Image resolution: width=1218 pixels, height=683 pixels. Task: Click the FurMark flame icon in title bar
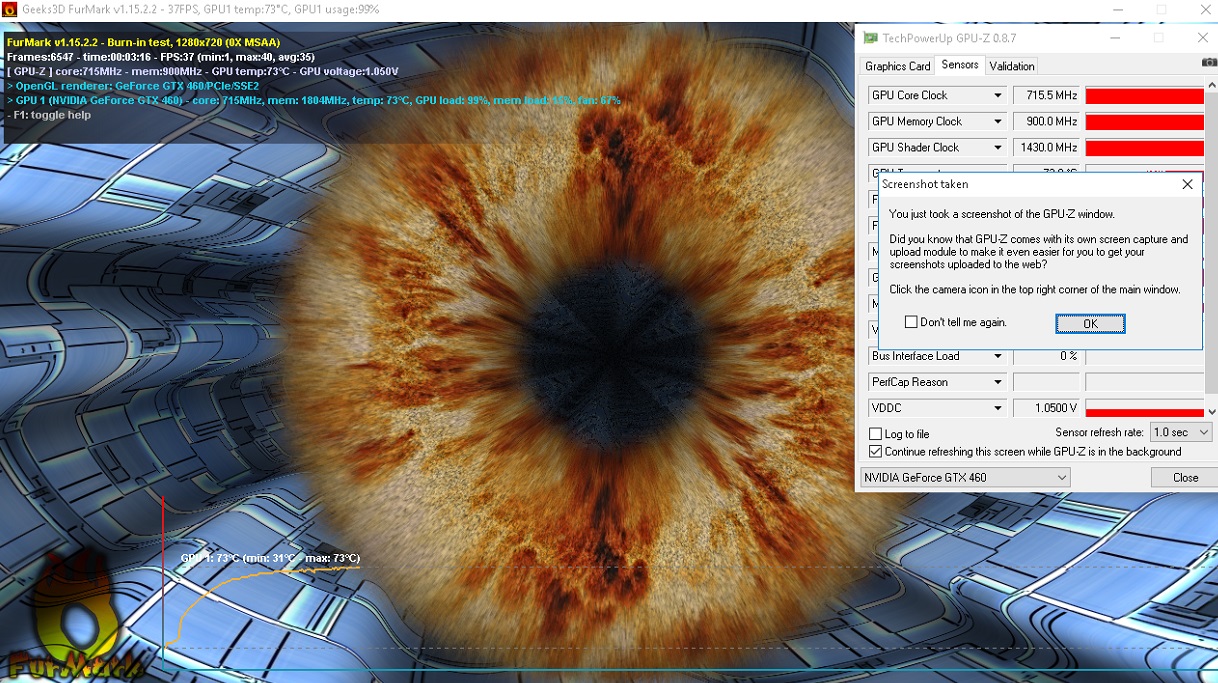10,9
